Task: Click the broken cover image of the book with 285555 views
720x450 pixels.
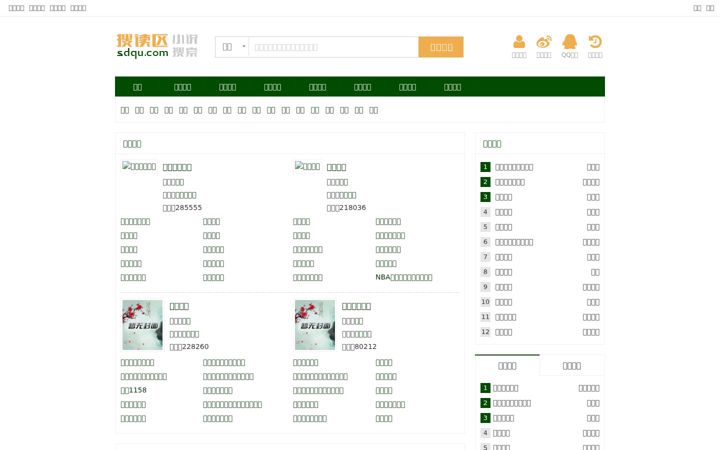Action: 139,166
